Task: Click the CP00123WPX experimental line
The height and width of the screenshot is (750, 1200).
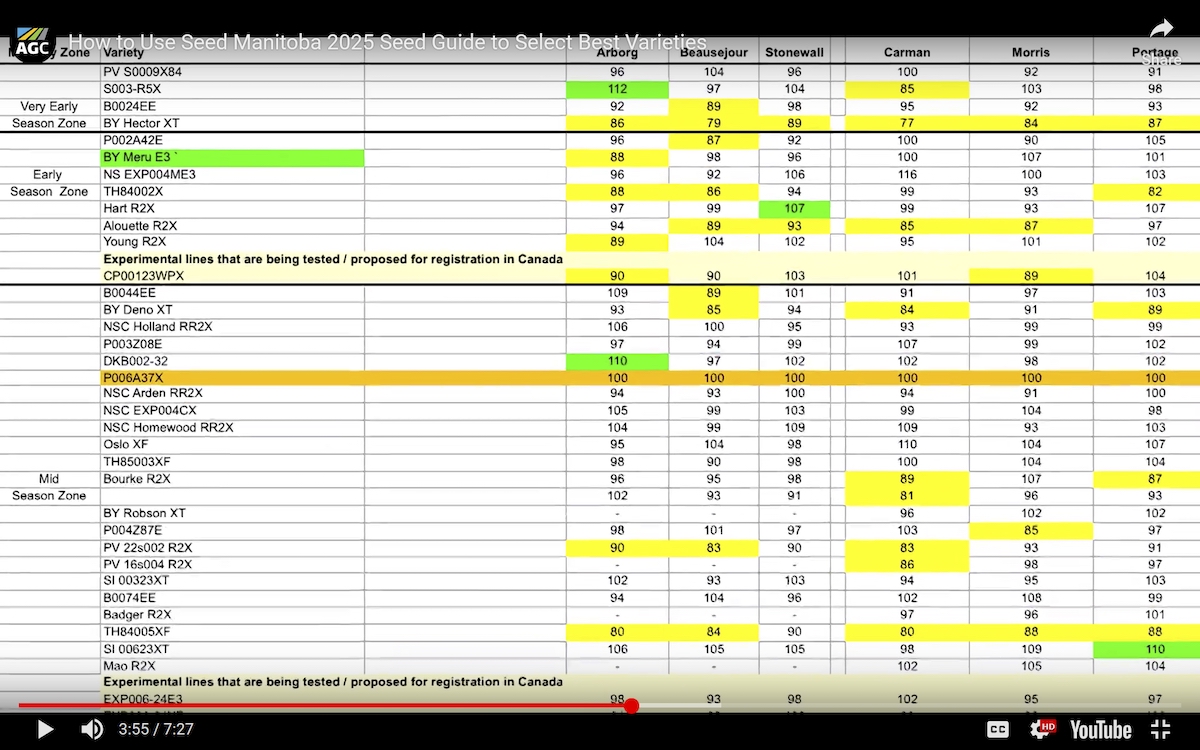Action: pos(144,275)
